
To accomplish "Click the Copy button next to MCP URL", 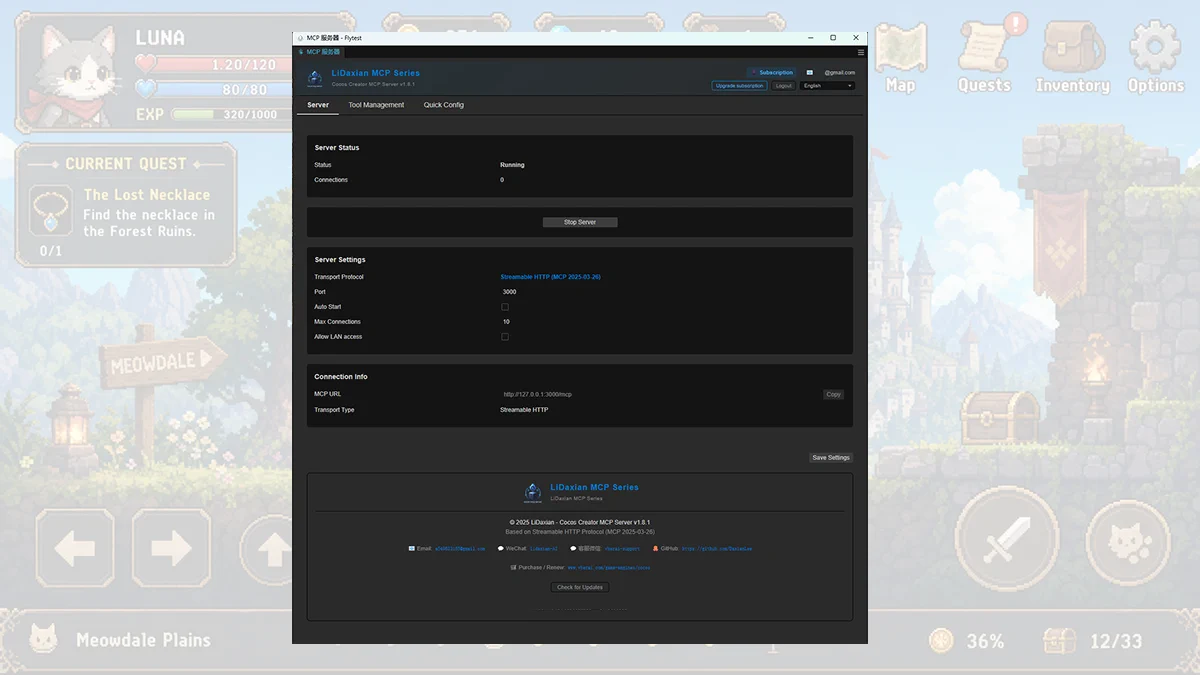I will 834,394.
